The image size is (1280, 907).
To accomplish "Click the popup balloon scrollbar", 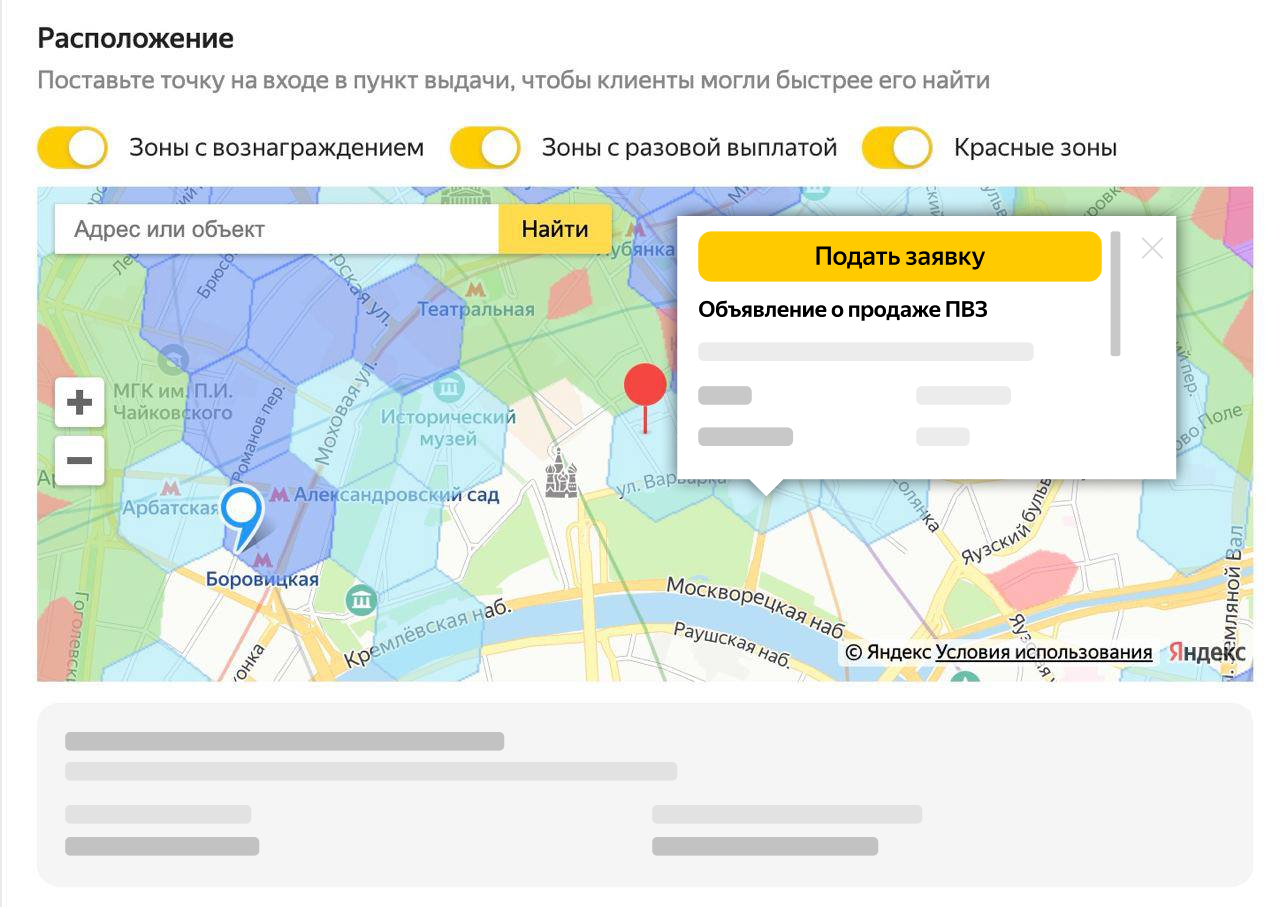I will click(1115, 294).
